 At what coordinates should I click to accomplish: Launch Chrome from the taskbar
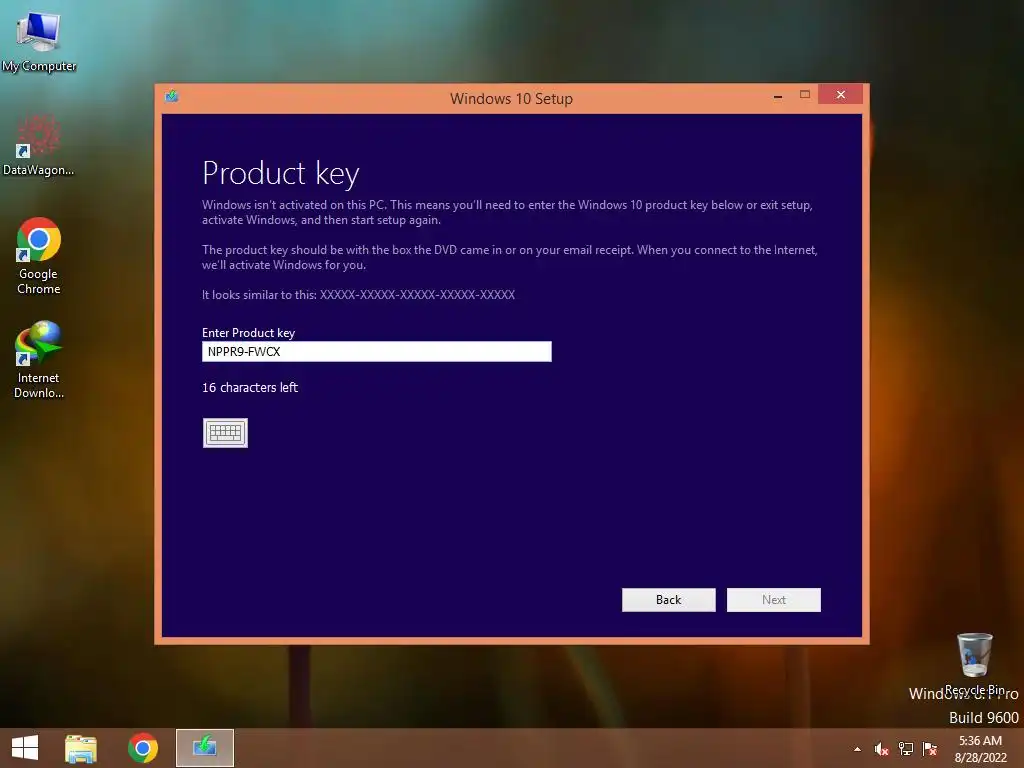[143, 748]
